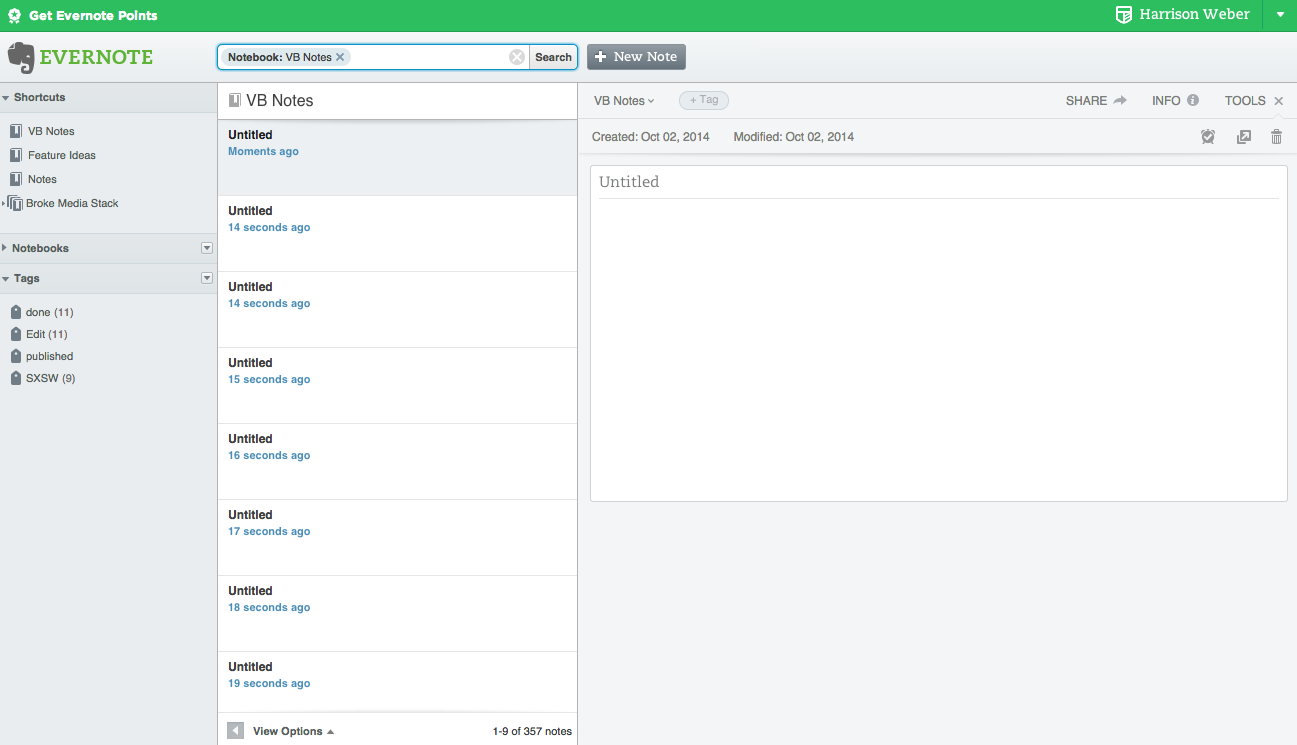Open the Notes shortcut

42,179
